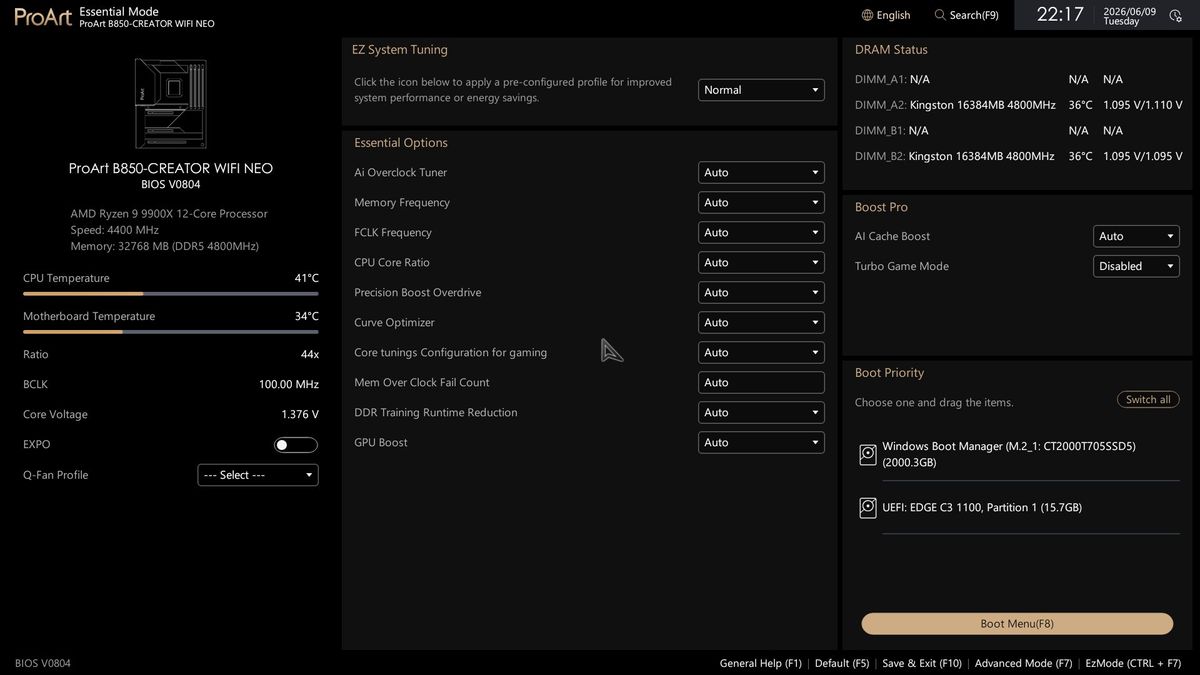The height and width of the screenshot is (675, 1200).
Task: Open the DDR Training Runtime Reduction dropdown
Action: point(761,412)
